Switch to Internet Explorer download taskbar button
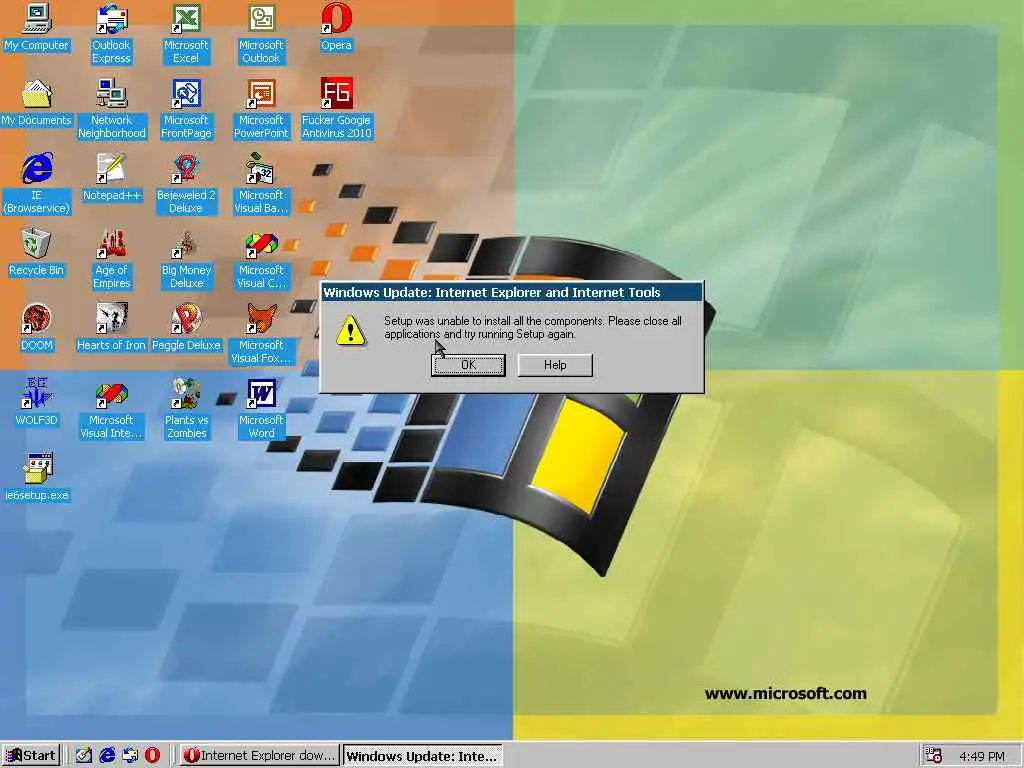The height and width of the screenshot is (768, 1024). pyautogui.click(x=259, y=755)
